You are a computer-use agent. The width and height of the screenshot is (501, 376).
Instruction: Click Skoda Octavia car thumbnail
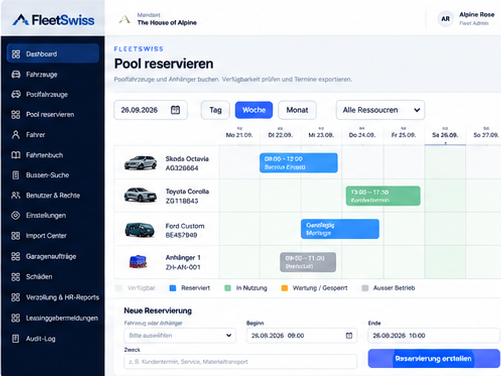click(140, 163)
